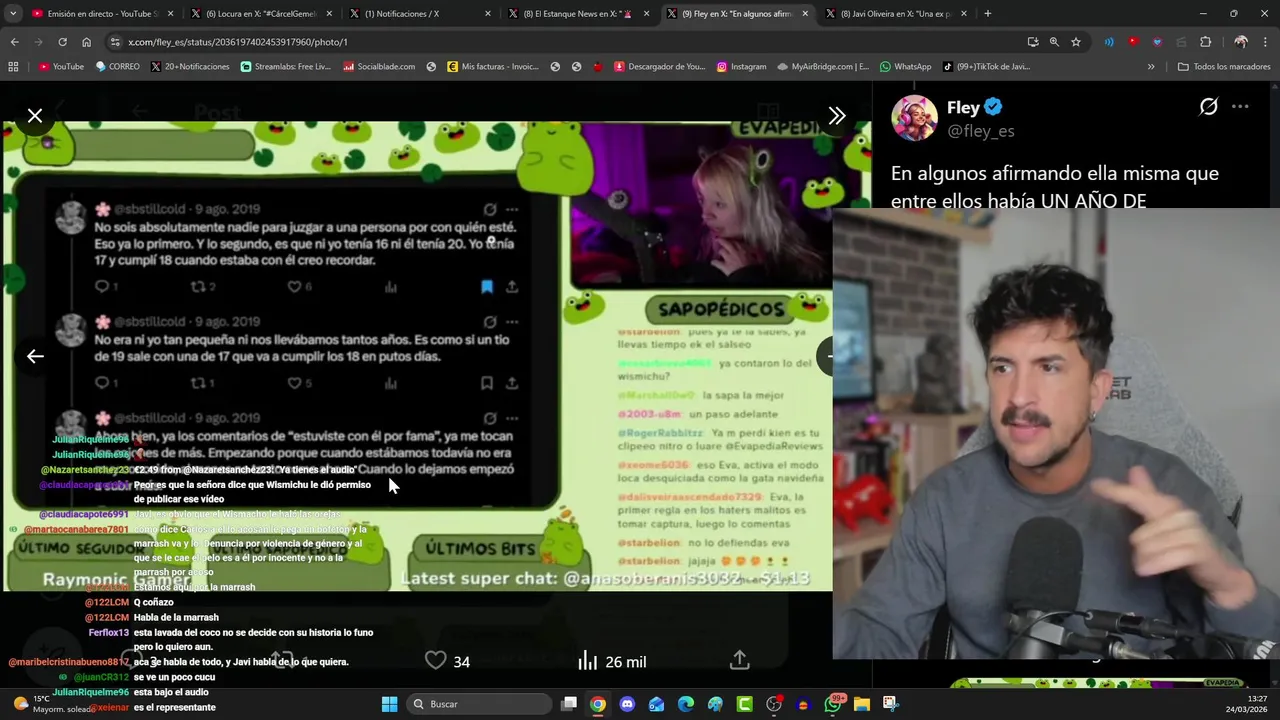This screenshot has height=720, width=1280.
Task: Open Google Chrome from the taskbar
Action: pos(597,704)
